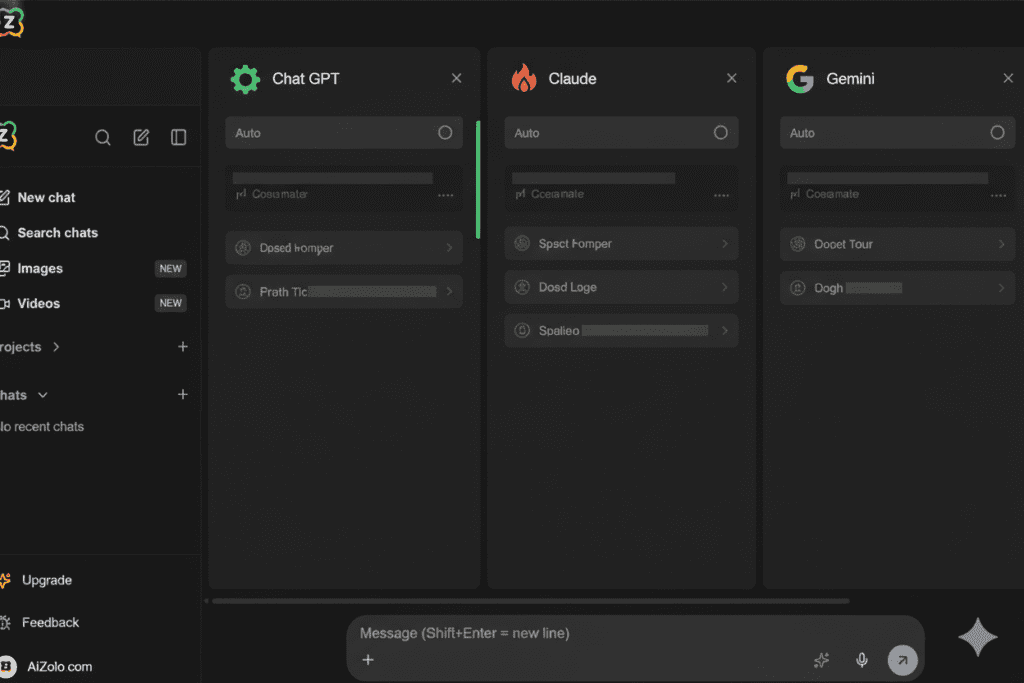The image size is (1024, 683).
Task: Collapse the Chats section chevron
Action: [x=42, y=395]
